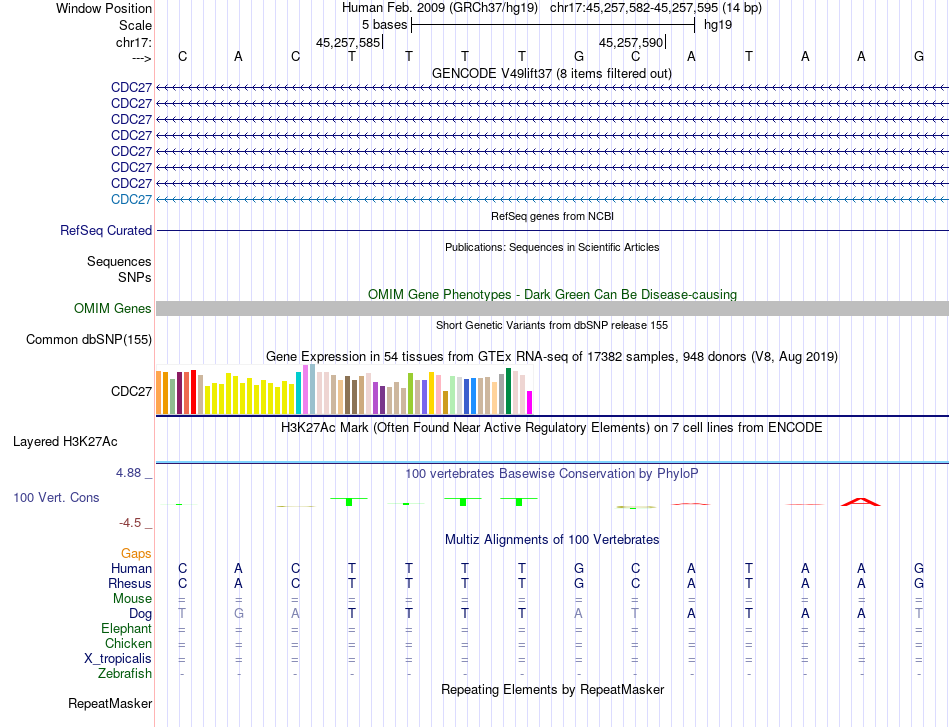Viewport: 950px width, 727px height.
Task: Open the 'RefSeq genes from NCBI' title
Action: click(552, 216)
